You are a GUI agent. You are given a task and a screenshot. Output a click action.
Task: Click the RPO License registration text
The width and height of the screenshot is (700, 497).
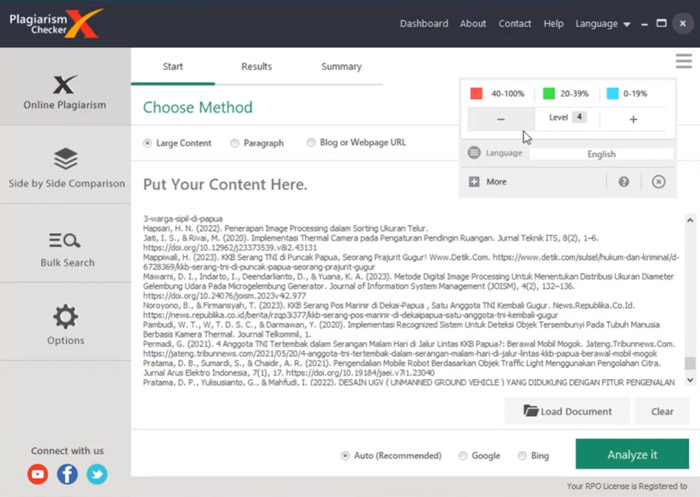click(x=627, y=486)
